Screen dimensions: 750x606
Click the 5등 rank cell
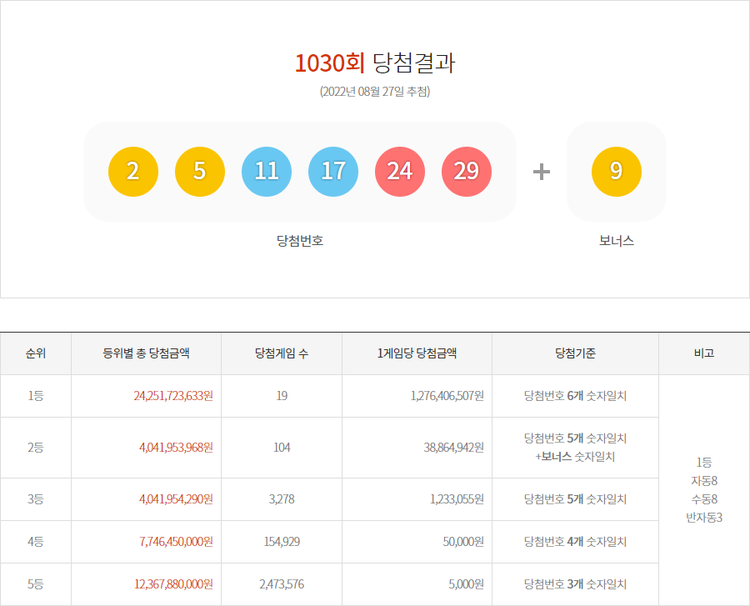pos(36,584)
